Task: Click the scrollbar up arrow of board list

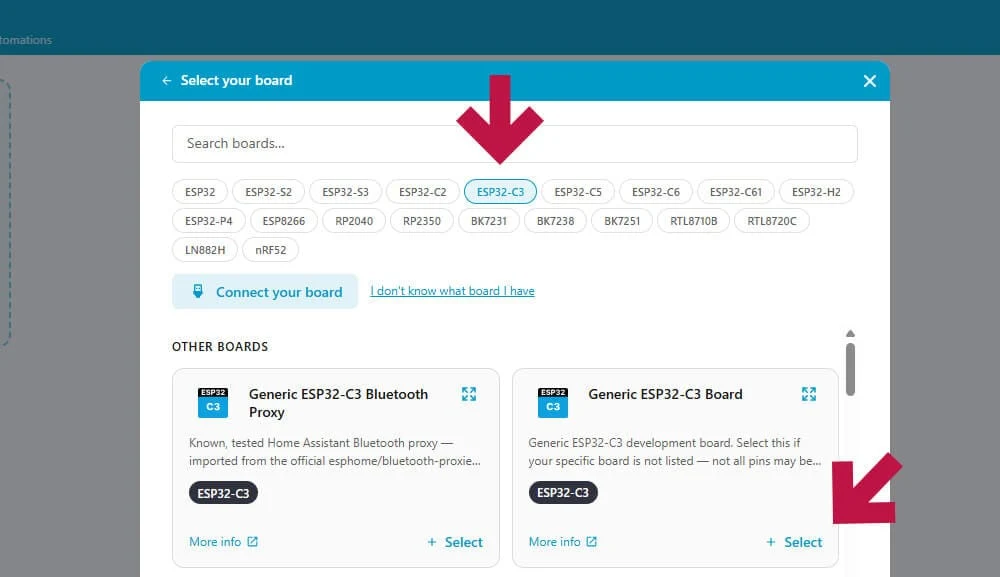Action: 850,333
